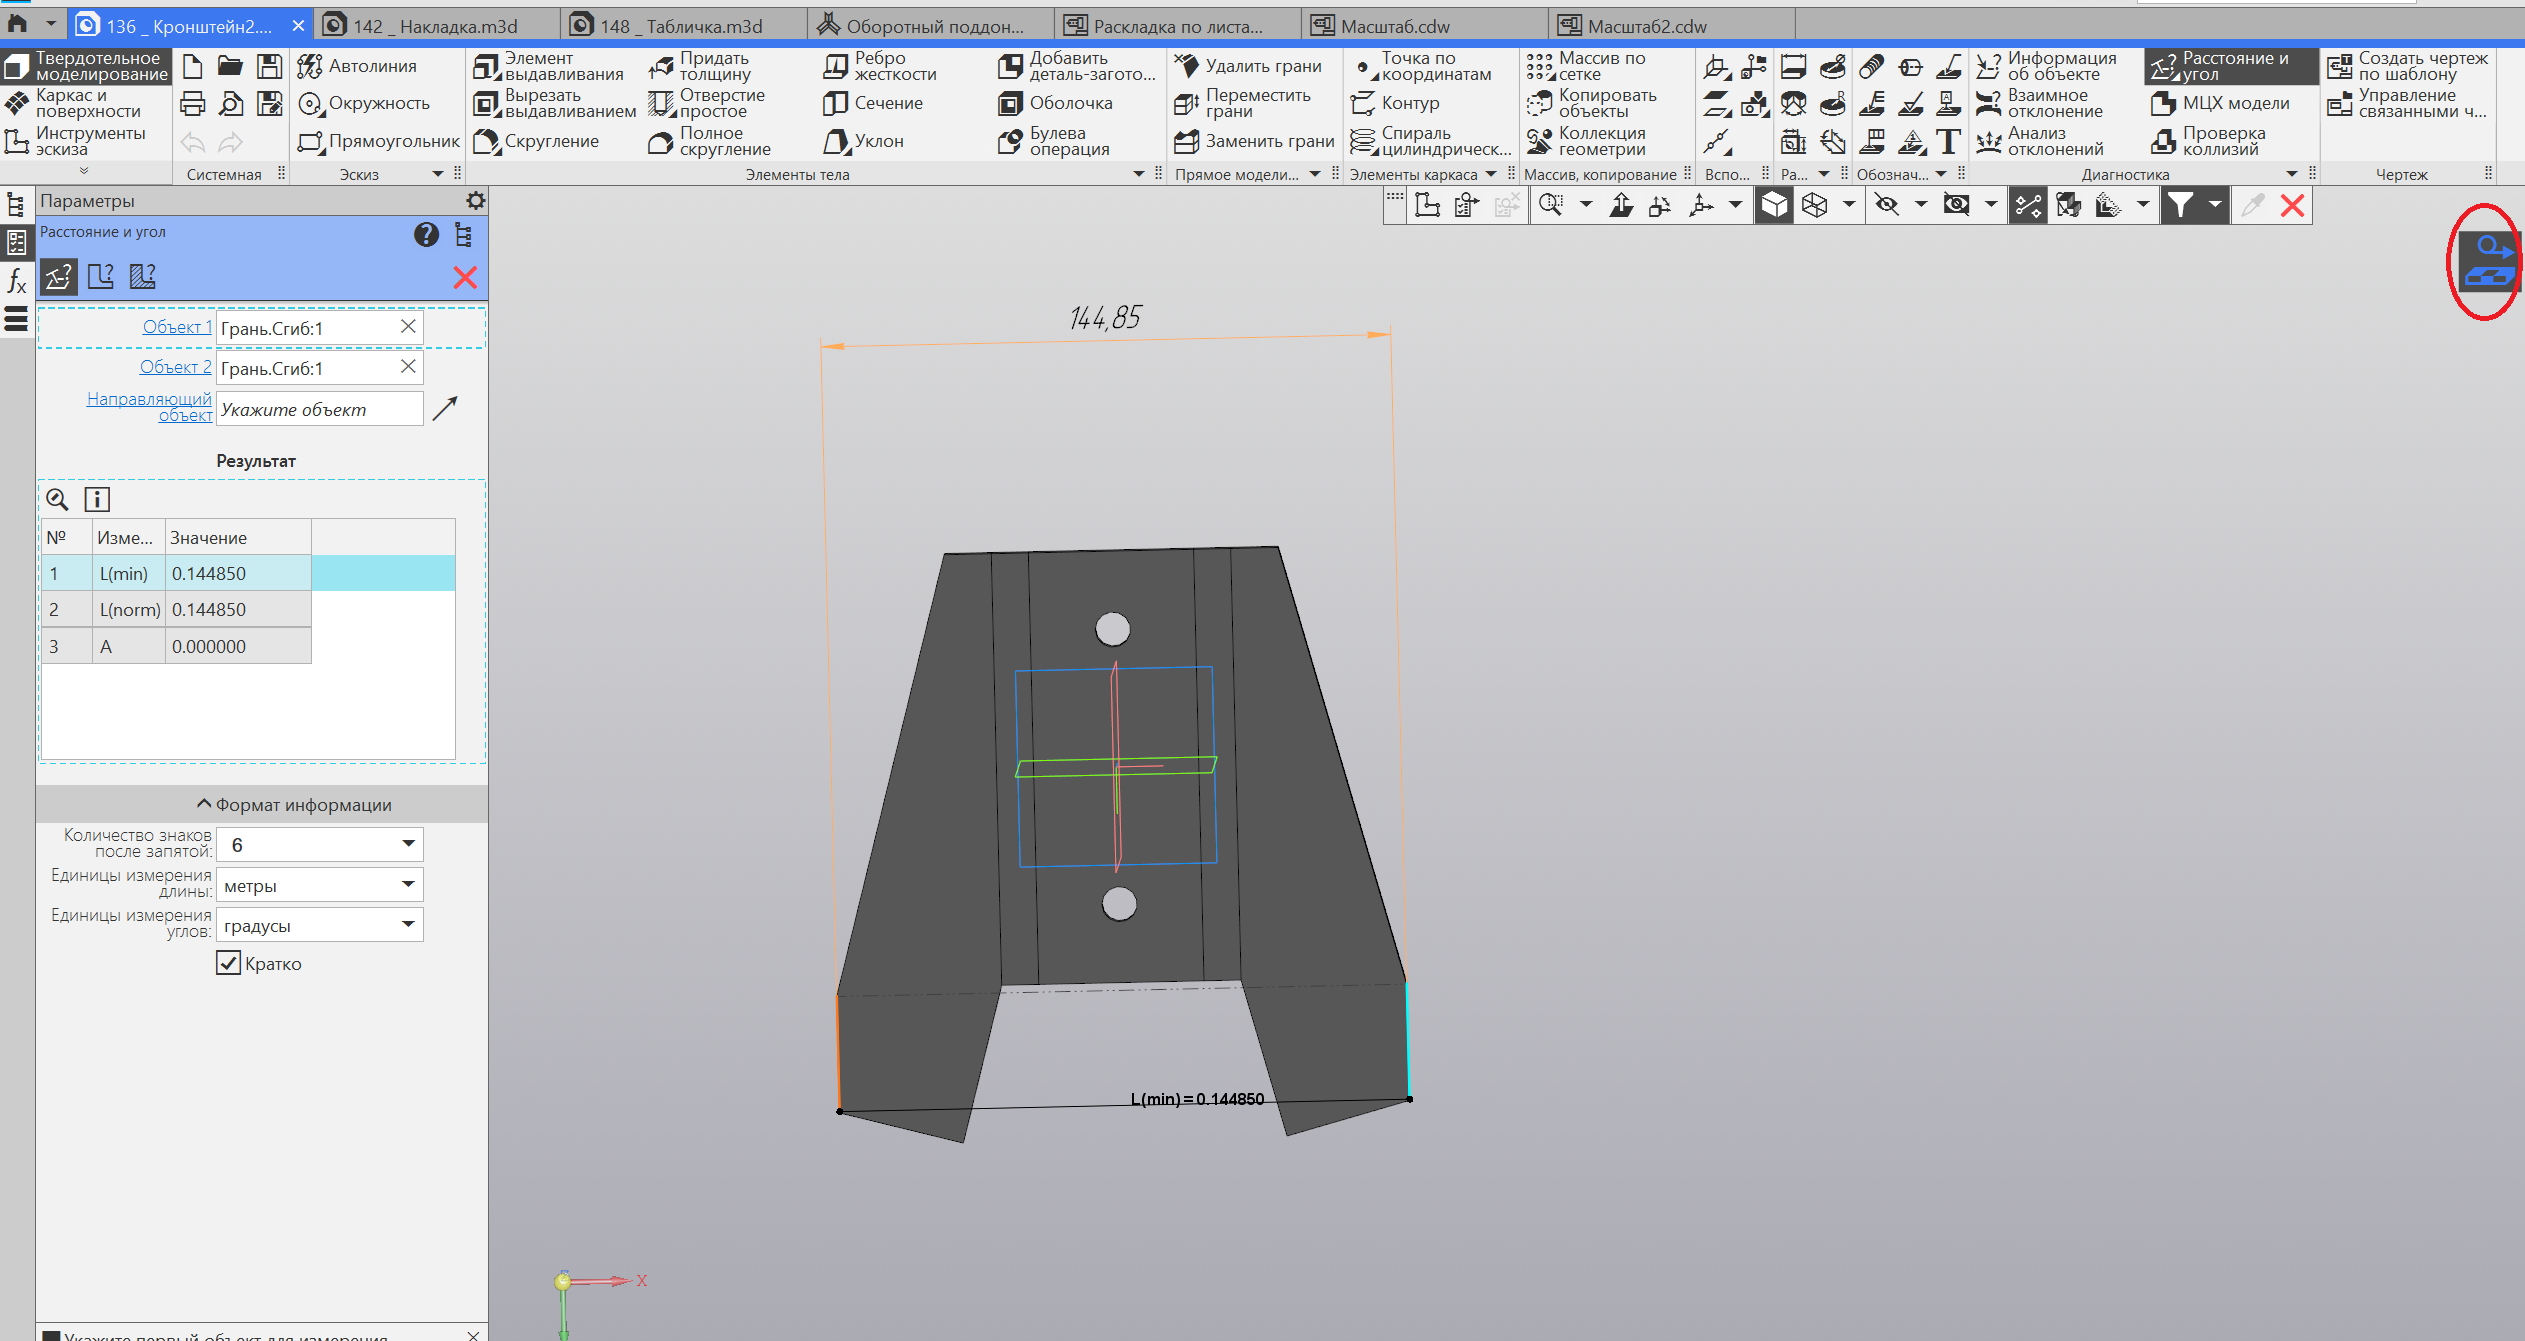Open the Параметры panel settings gear
2525x1341 pixels.
point(476,200)
